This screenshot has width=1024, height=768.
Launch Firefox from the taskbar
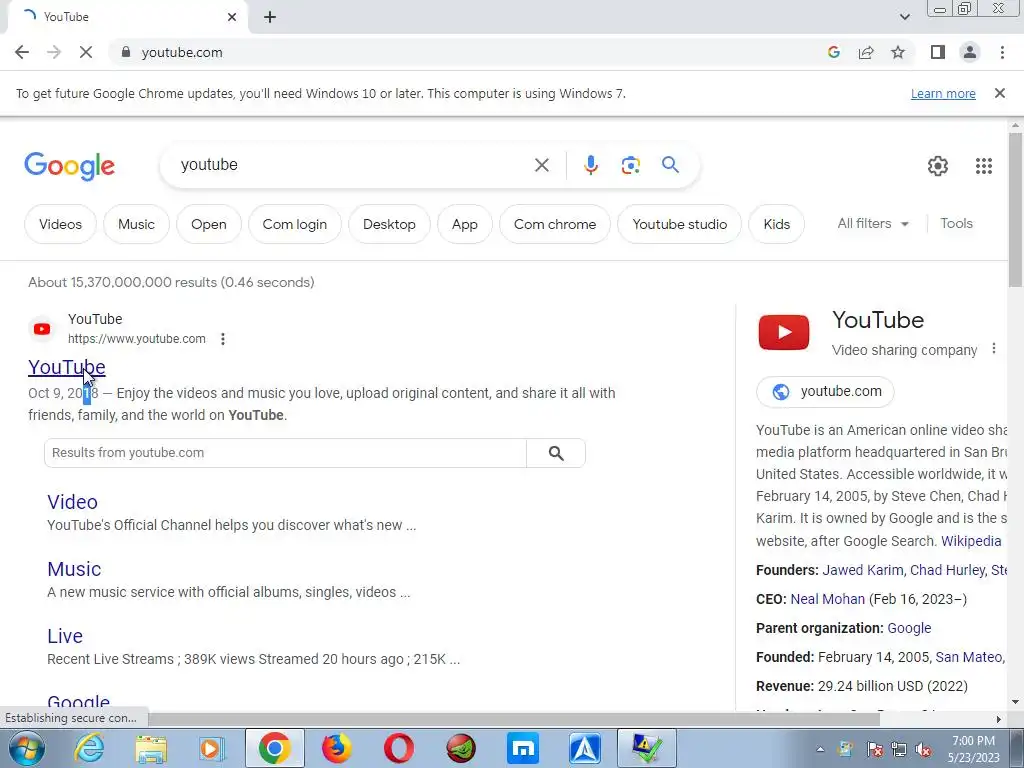click(336, 748)
